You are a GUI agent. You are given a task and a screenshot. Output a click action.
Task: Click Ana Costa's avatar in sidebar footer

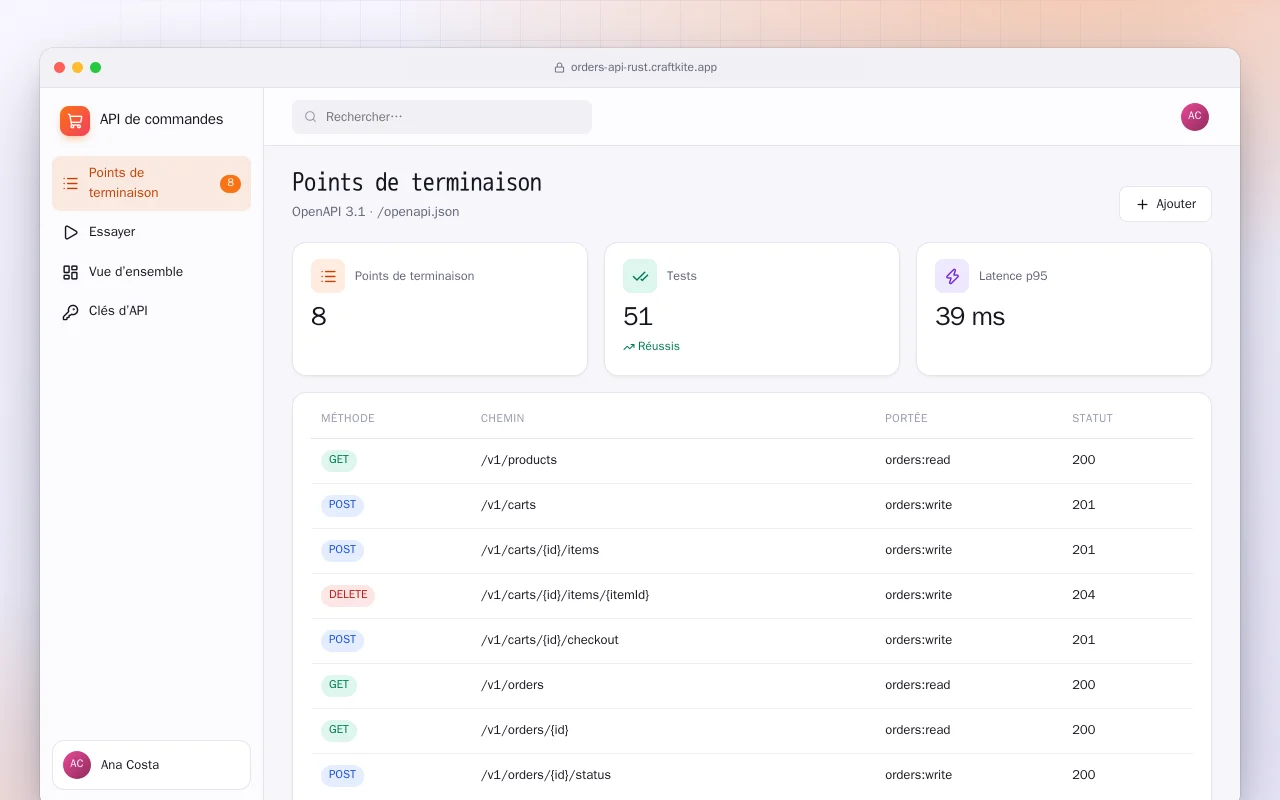[77, 765]
